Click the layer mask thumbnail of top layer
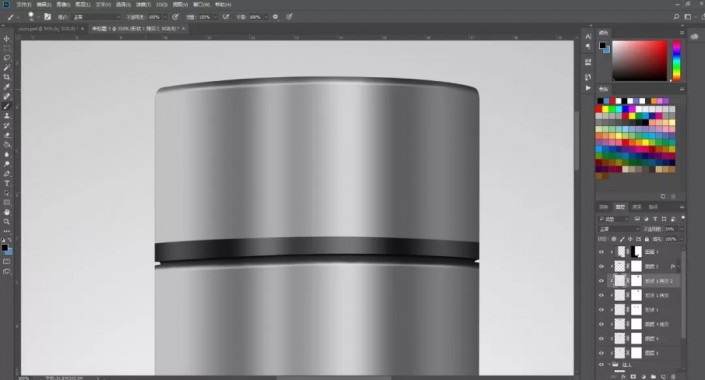 point(636,252)
